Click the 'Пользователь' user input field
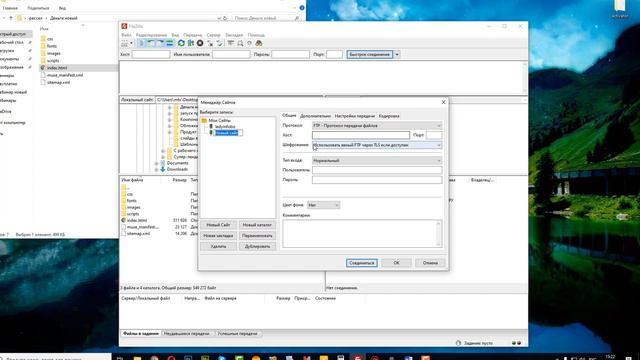 pyautogui.click(x=377, y=170)
